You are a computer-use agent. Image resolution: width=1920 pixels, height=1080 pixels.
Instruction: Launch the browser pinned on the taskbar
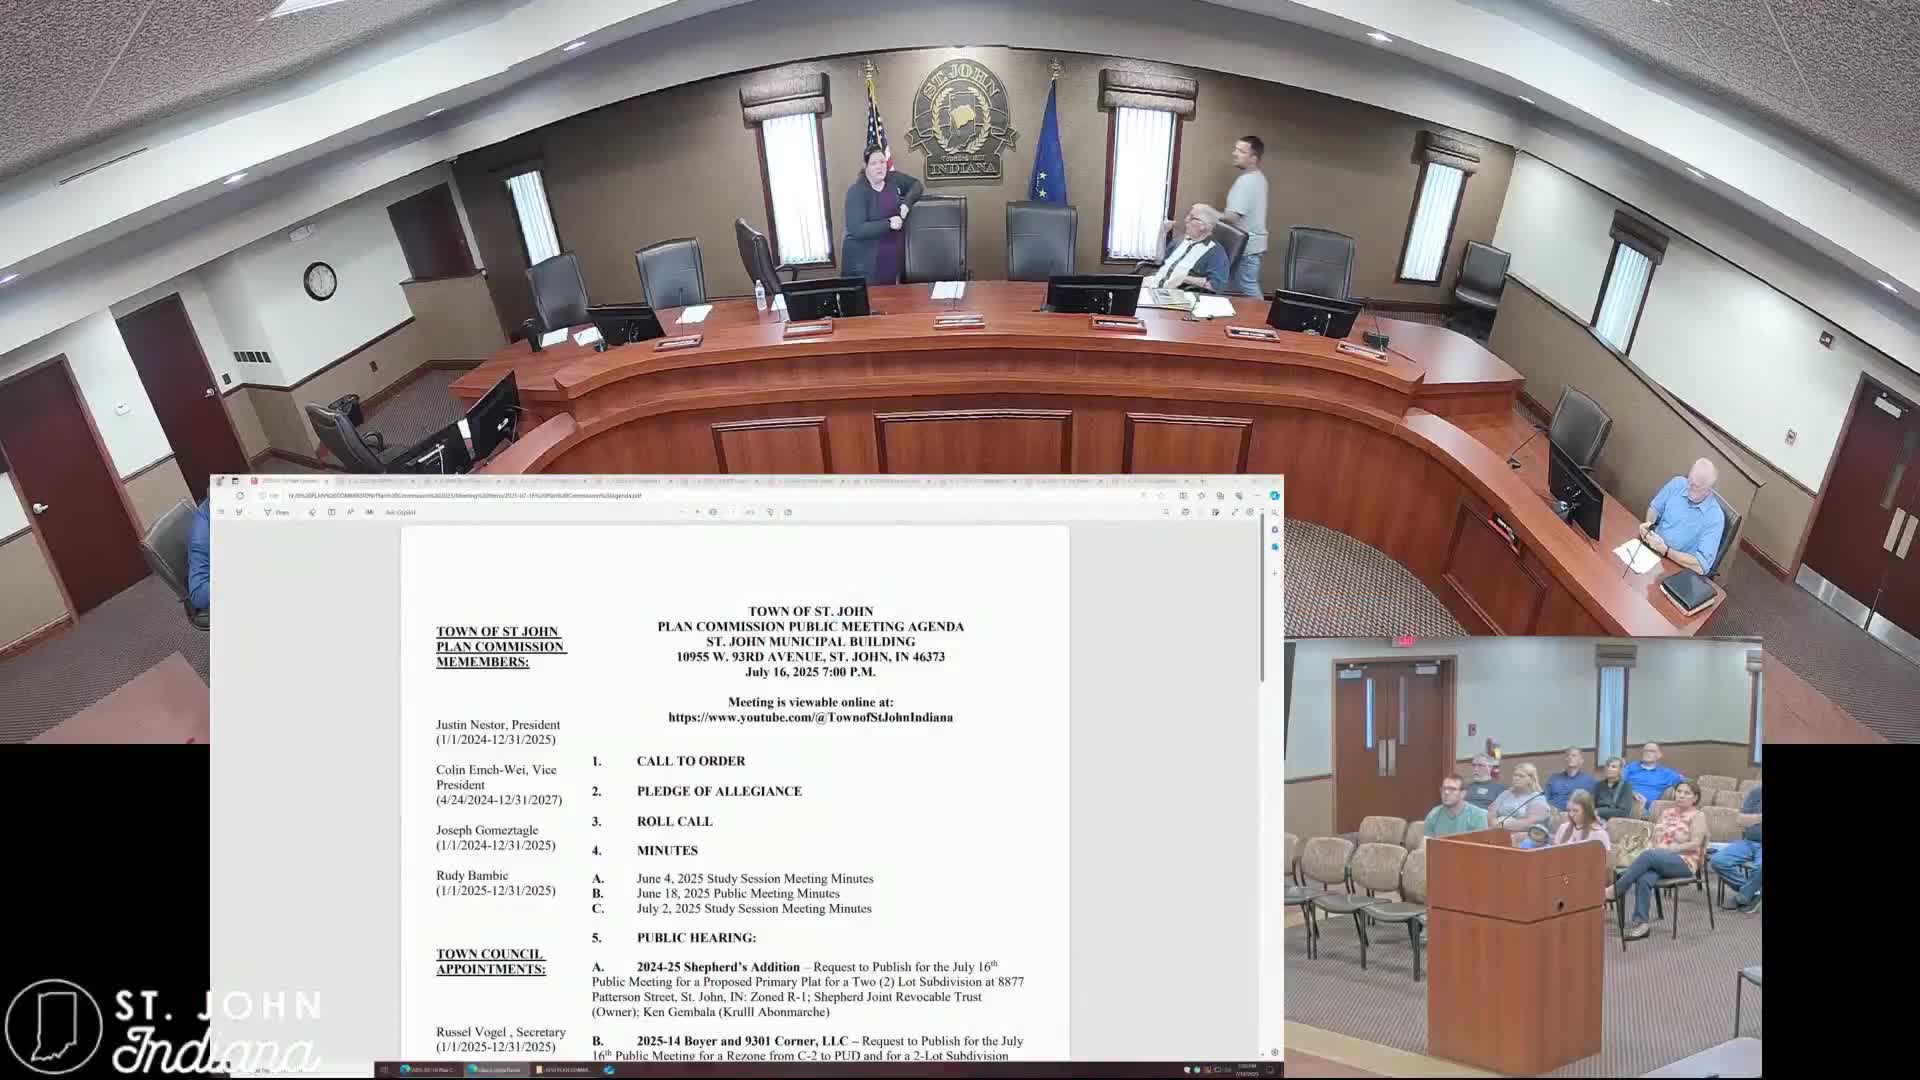tap(607, 1070)
